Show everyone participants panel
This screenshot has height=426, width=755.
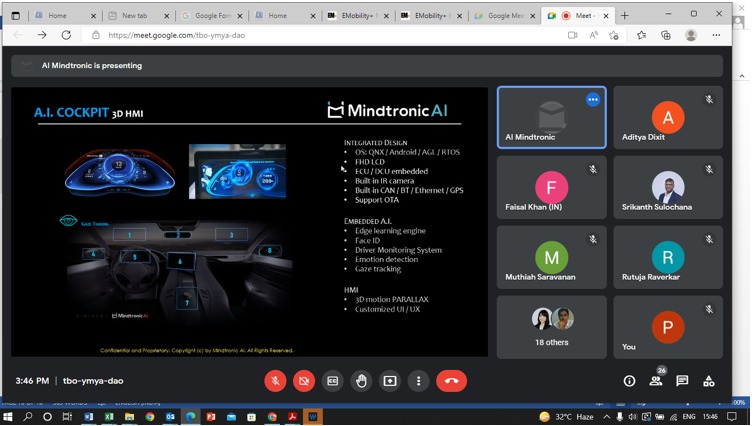[x=656, y=381]
